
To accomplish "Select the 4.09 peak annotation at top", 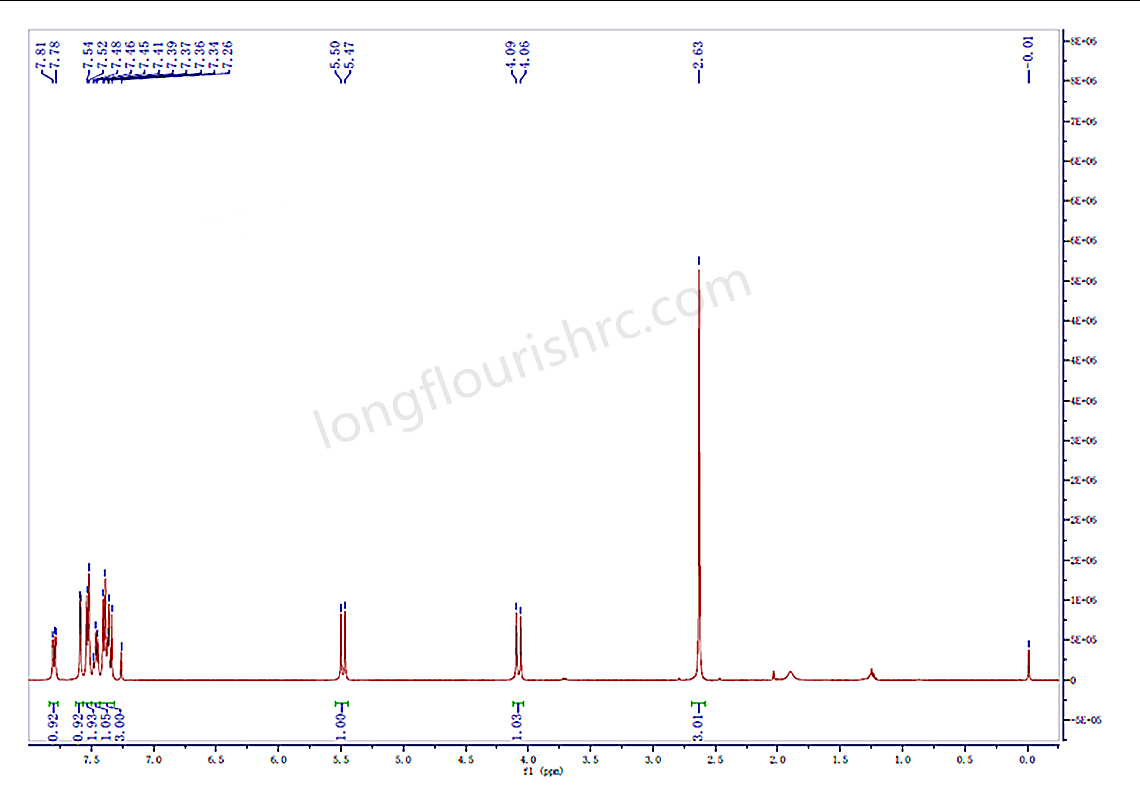I will 510,54.
